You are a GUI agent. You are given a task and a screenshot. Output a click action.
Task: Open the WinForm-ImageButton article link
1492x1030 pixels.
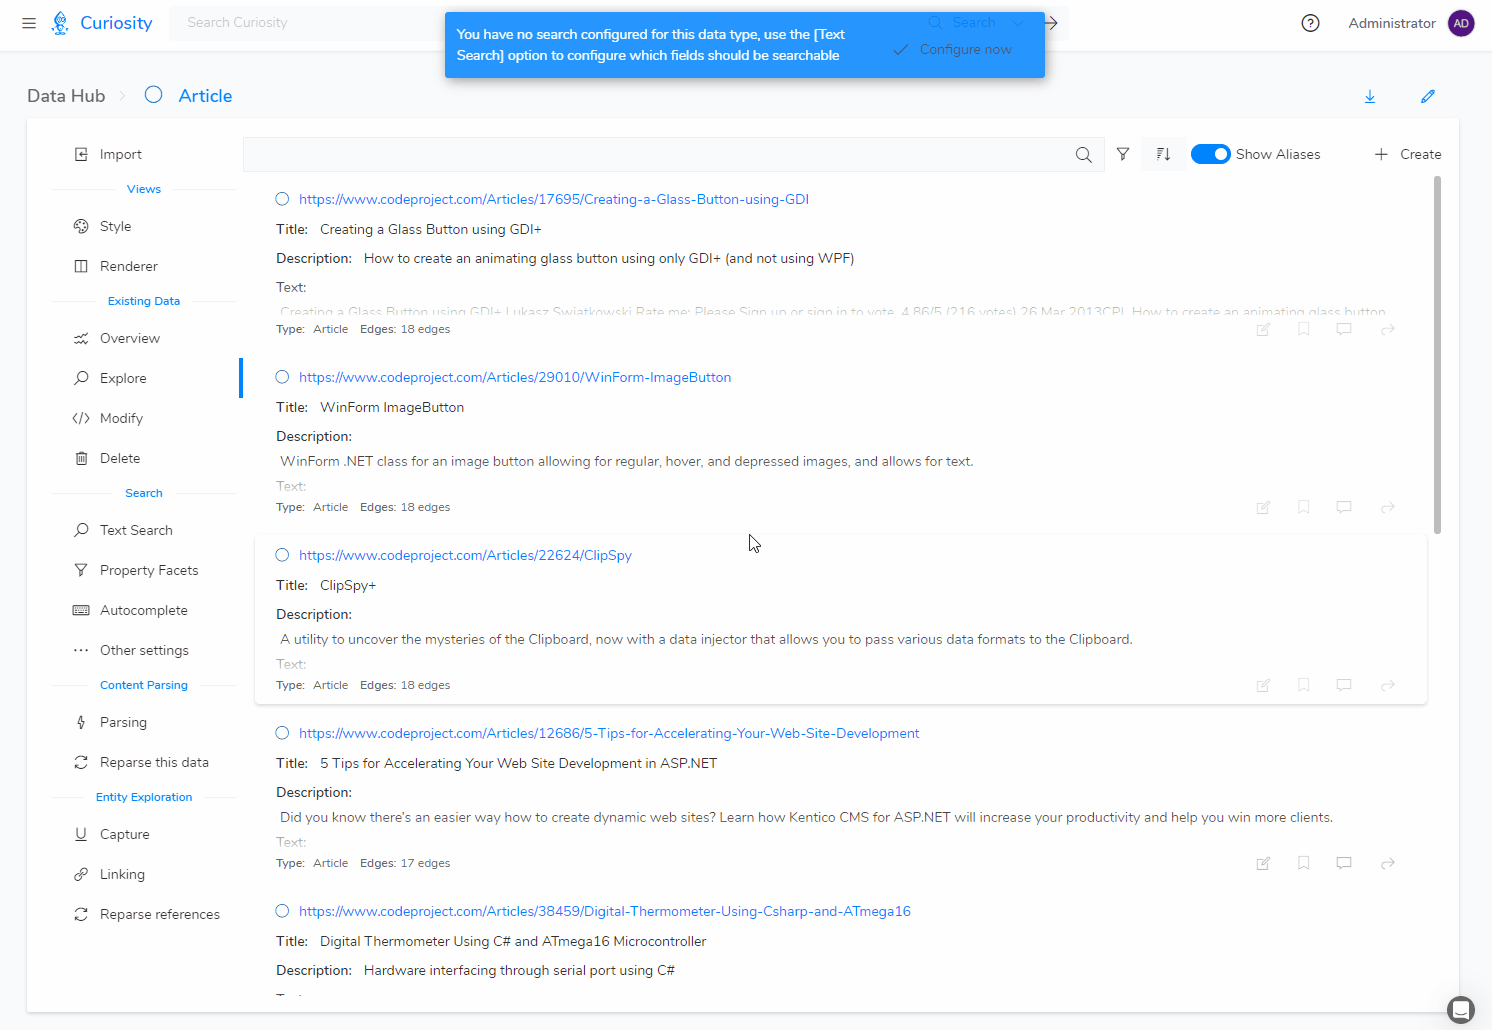pyautogui.click(x=515, y=377)
